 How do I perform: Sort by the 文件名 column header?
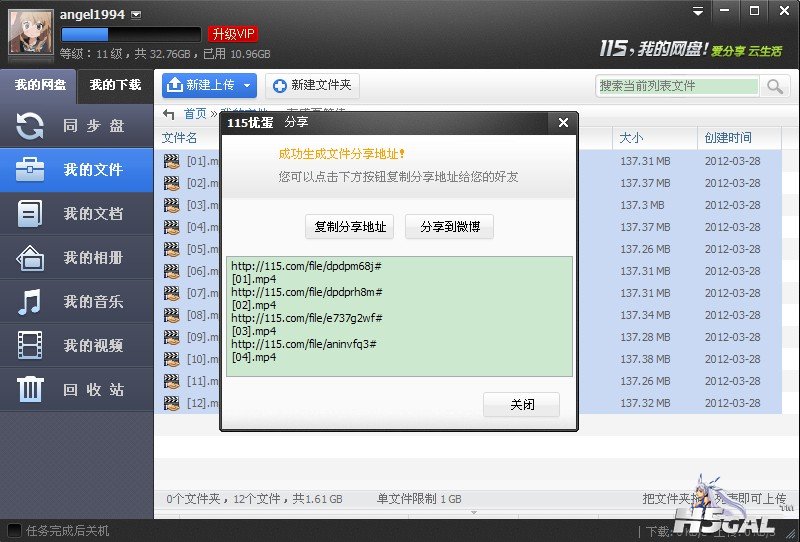[x=179, y=138]
